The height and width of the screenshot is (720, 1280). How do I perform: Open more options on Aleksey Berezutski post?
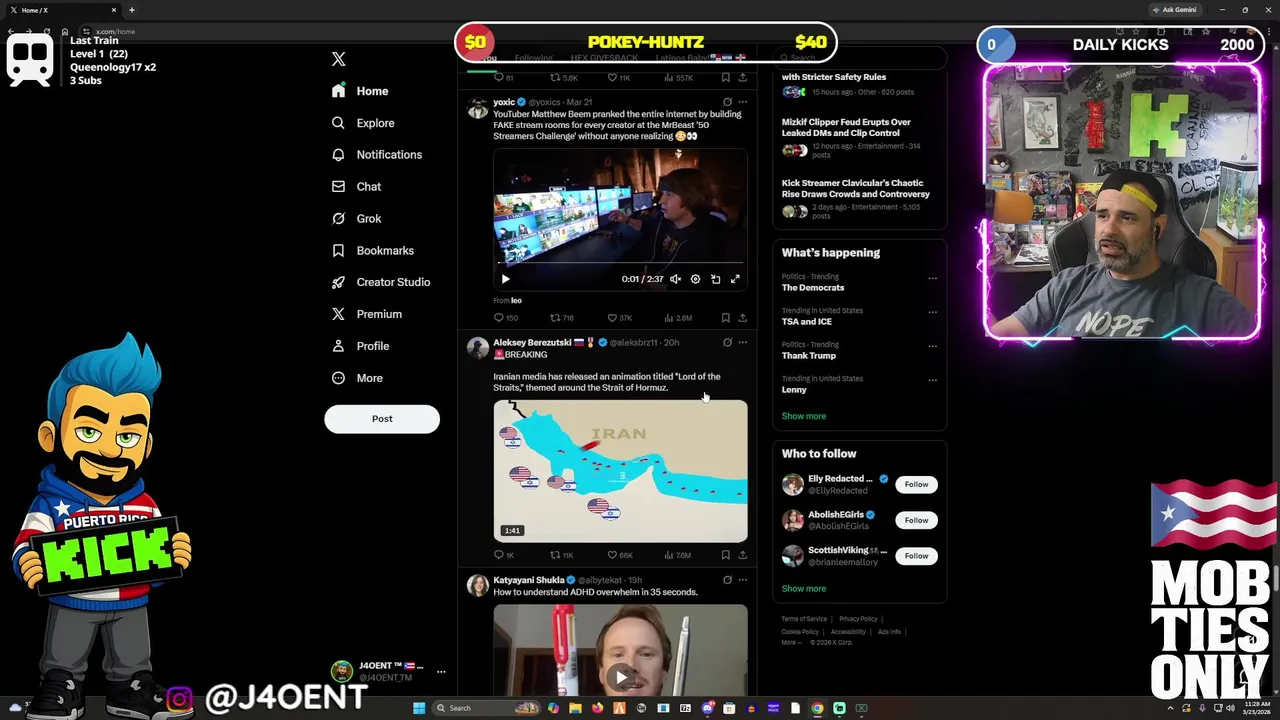(x=742, y=342)
